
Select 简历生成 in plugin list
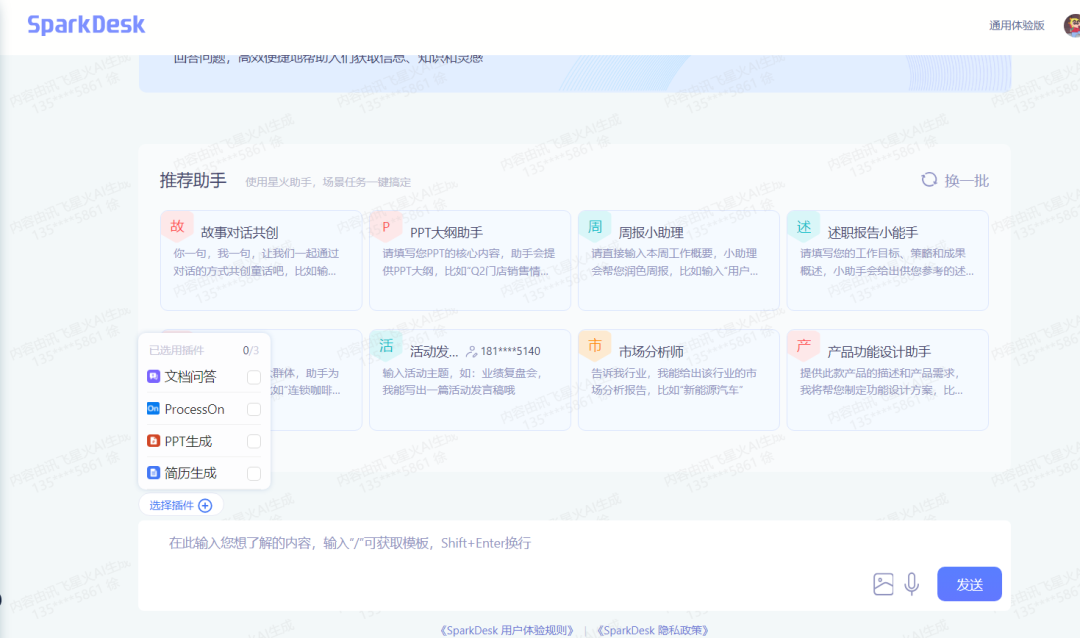pos(204,473)
